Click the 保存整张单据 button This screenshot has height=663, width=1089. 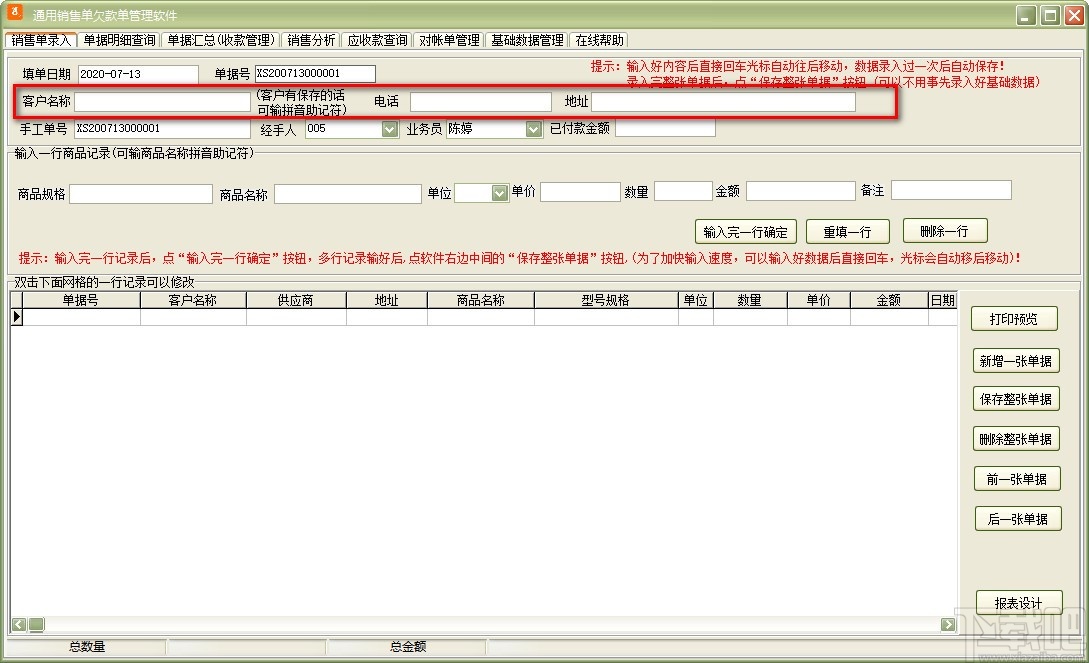click(1016, 398)
